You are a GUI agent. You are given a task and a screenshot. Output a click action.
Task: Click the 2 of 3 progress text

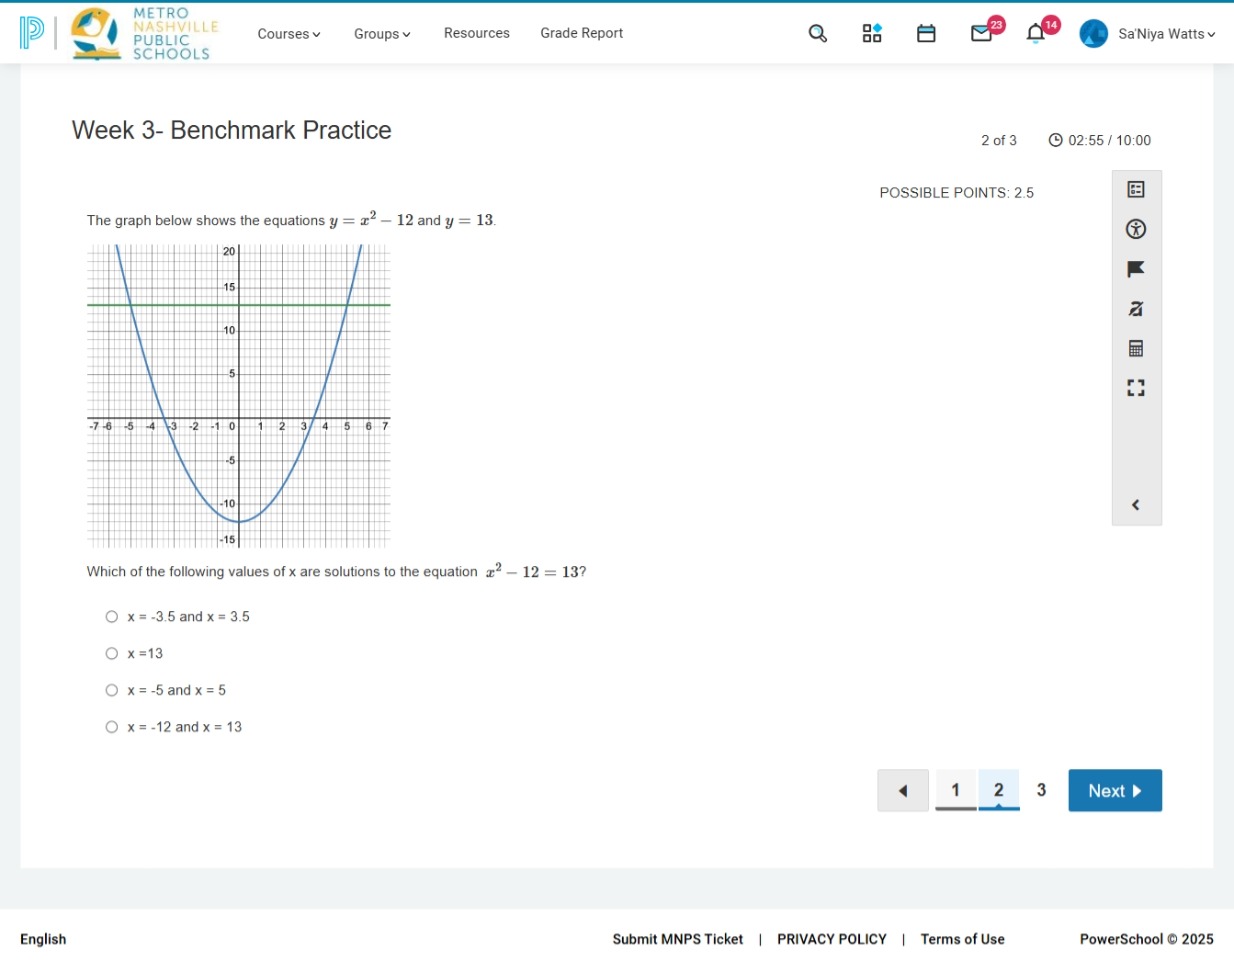[999, 140]
